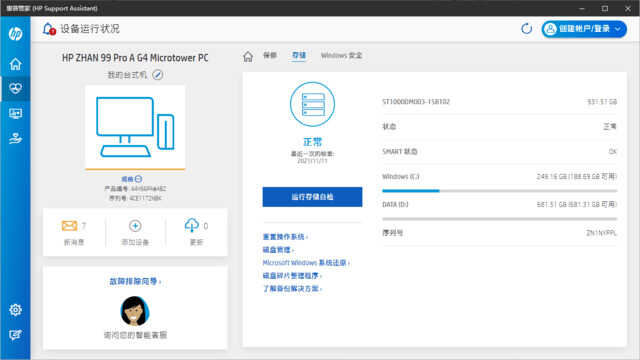Open Microsoft Windows 系统还原 link
This screenshot has width=640, height=360.
pyautogui.click(x=306, y=262)
